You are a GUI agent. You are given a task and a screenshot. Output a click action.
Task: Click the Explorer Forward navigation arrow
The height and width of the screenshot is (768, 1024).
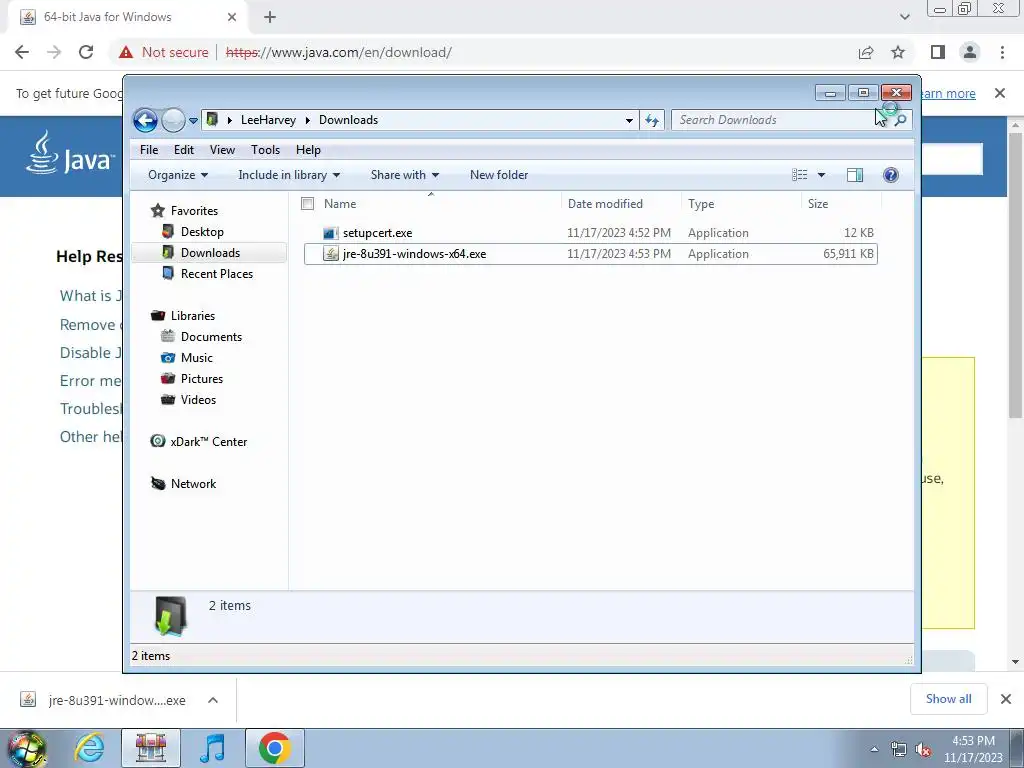173,120
